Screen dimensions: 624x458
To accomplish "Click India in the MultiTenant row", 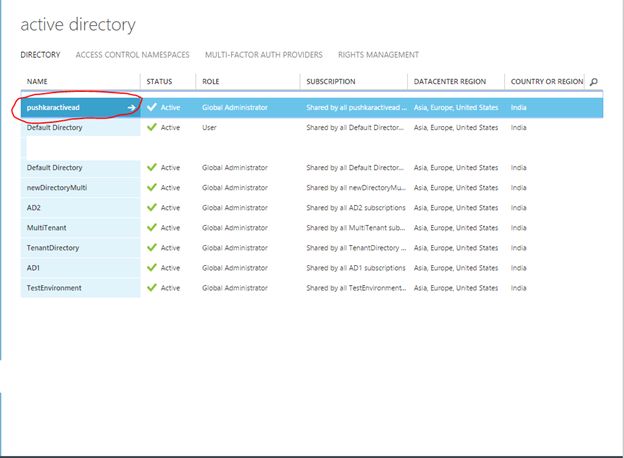I will coord(519,228).
